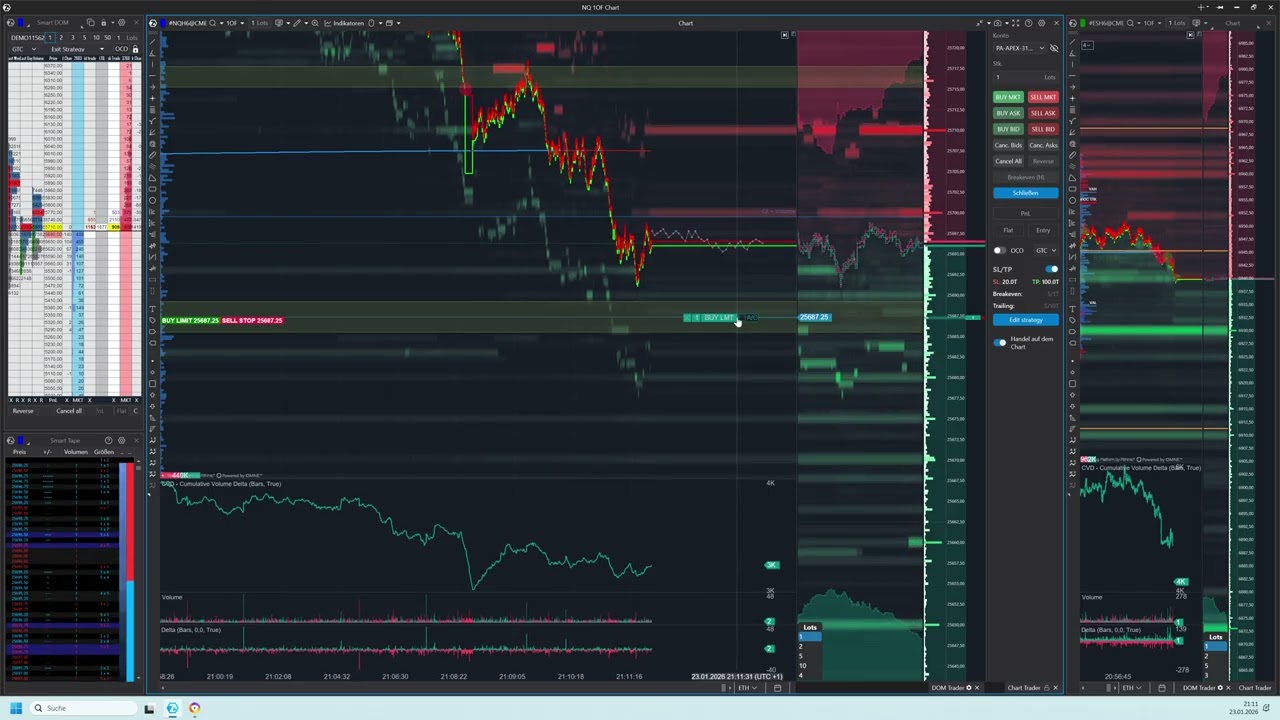Click the BUY MKT button

click(1008, 97)
